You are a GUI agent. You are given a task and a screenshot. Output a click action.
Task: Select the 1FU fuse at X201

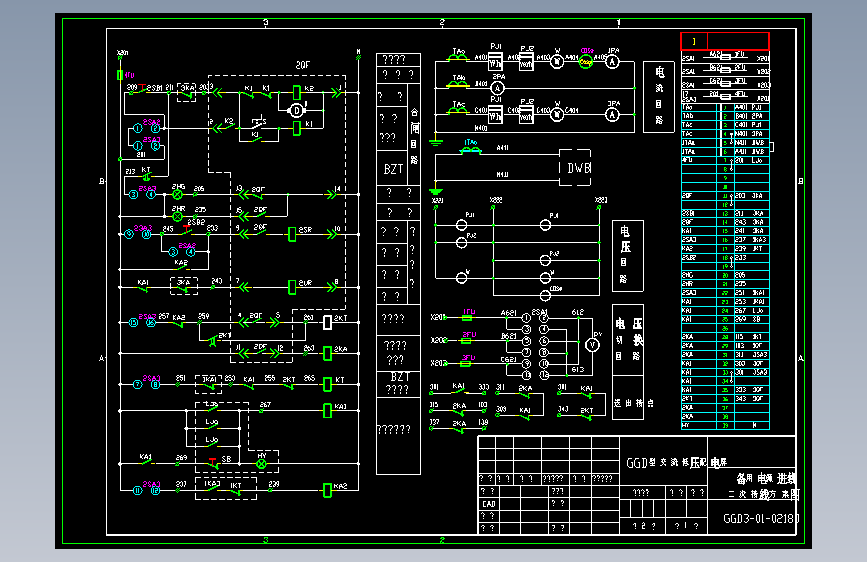(467, 318)
